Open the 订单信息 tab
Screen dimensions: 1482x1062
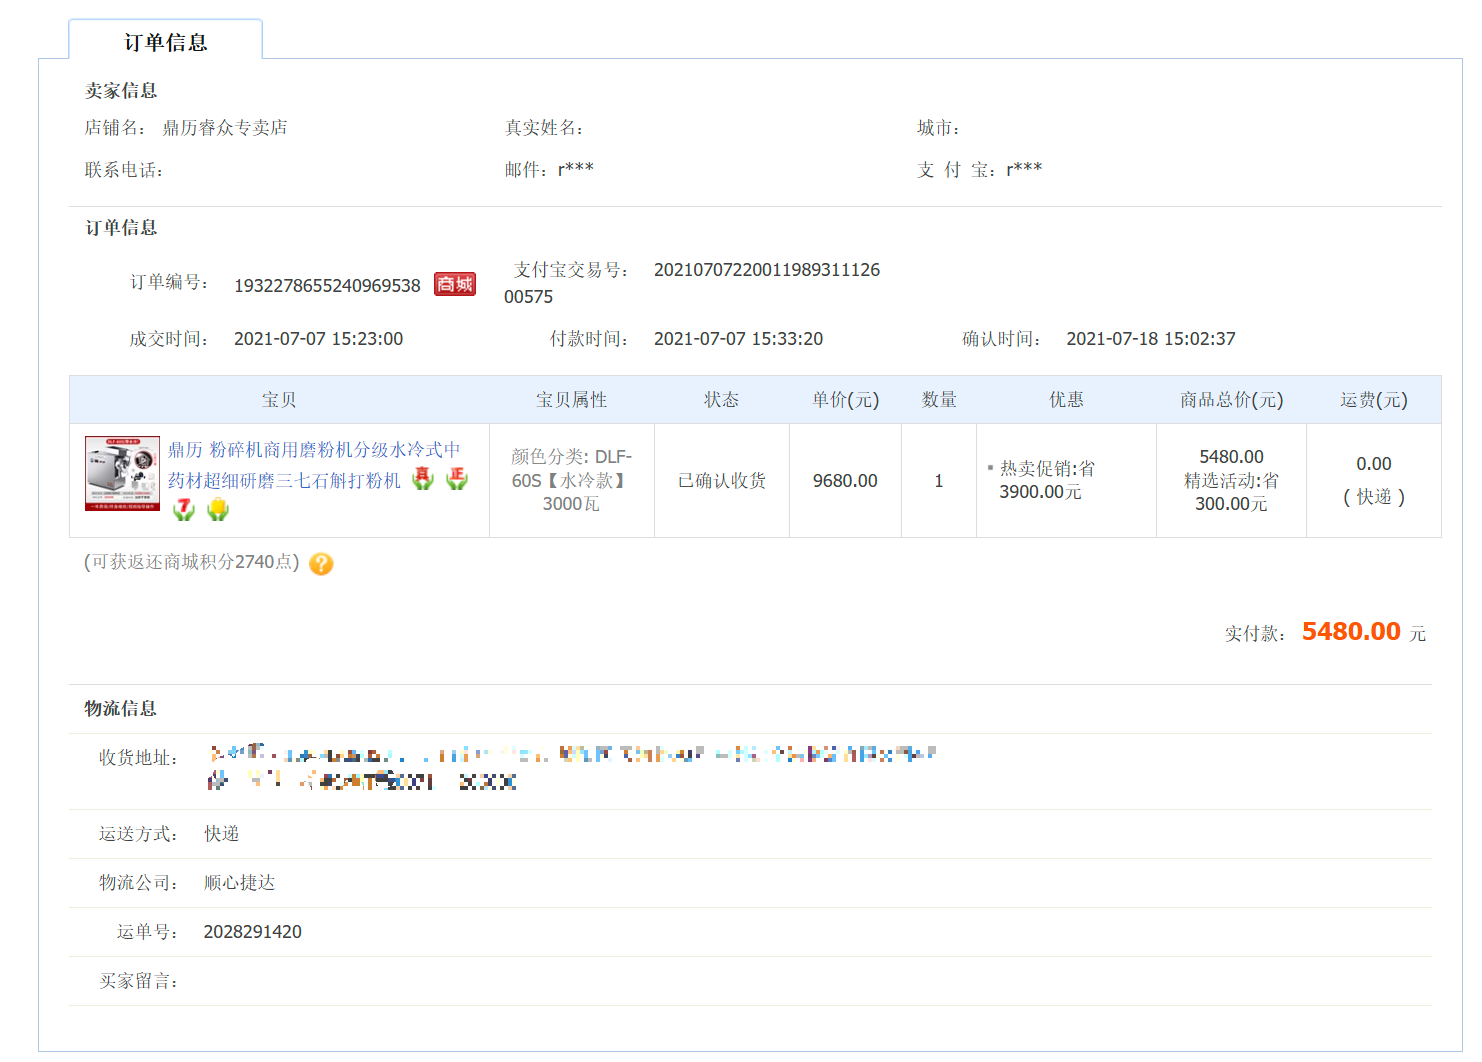tap(166, 42)
